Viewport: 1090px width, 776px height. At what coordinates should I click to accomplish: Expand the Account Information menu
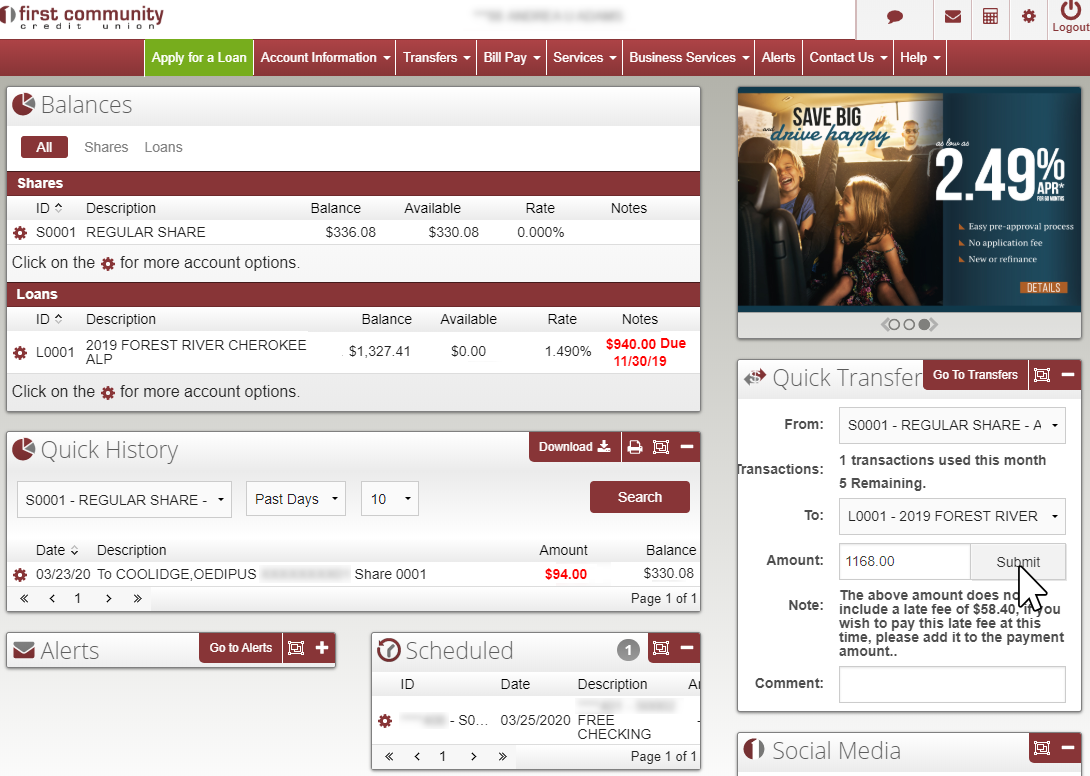(325, 58)
